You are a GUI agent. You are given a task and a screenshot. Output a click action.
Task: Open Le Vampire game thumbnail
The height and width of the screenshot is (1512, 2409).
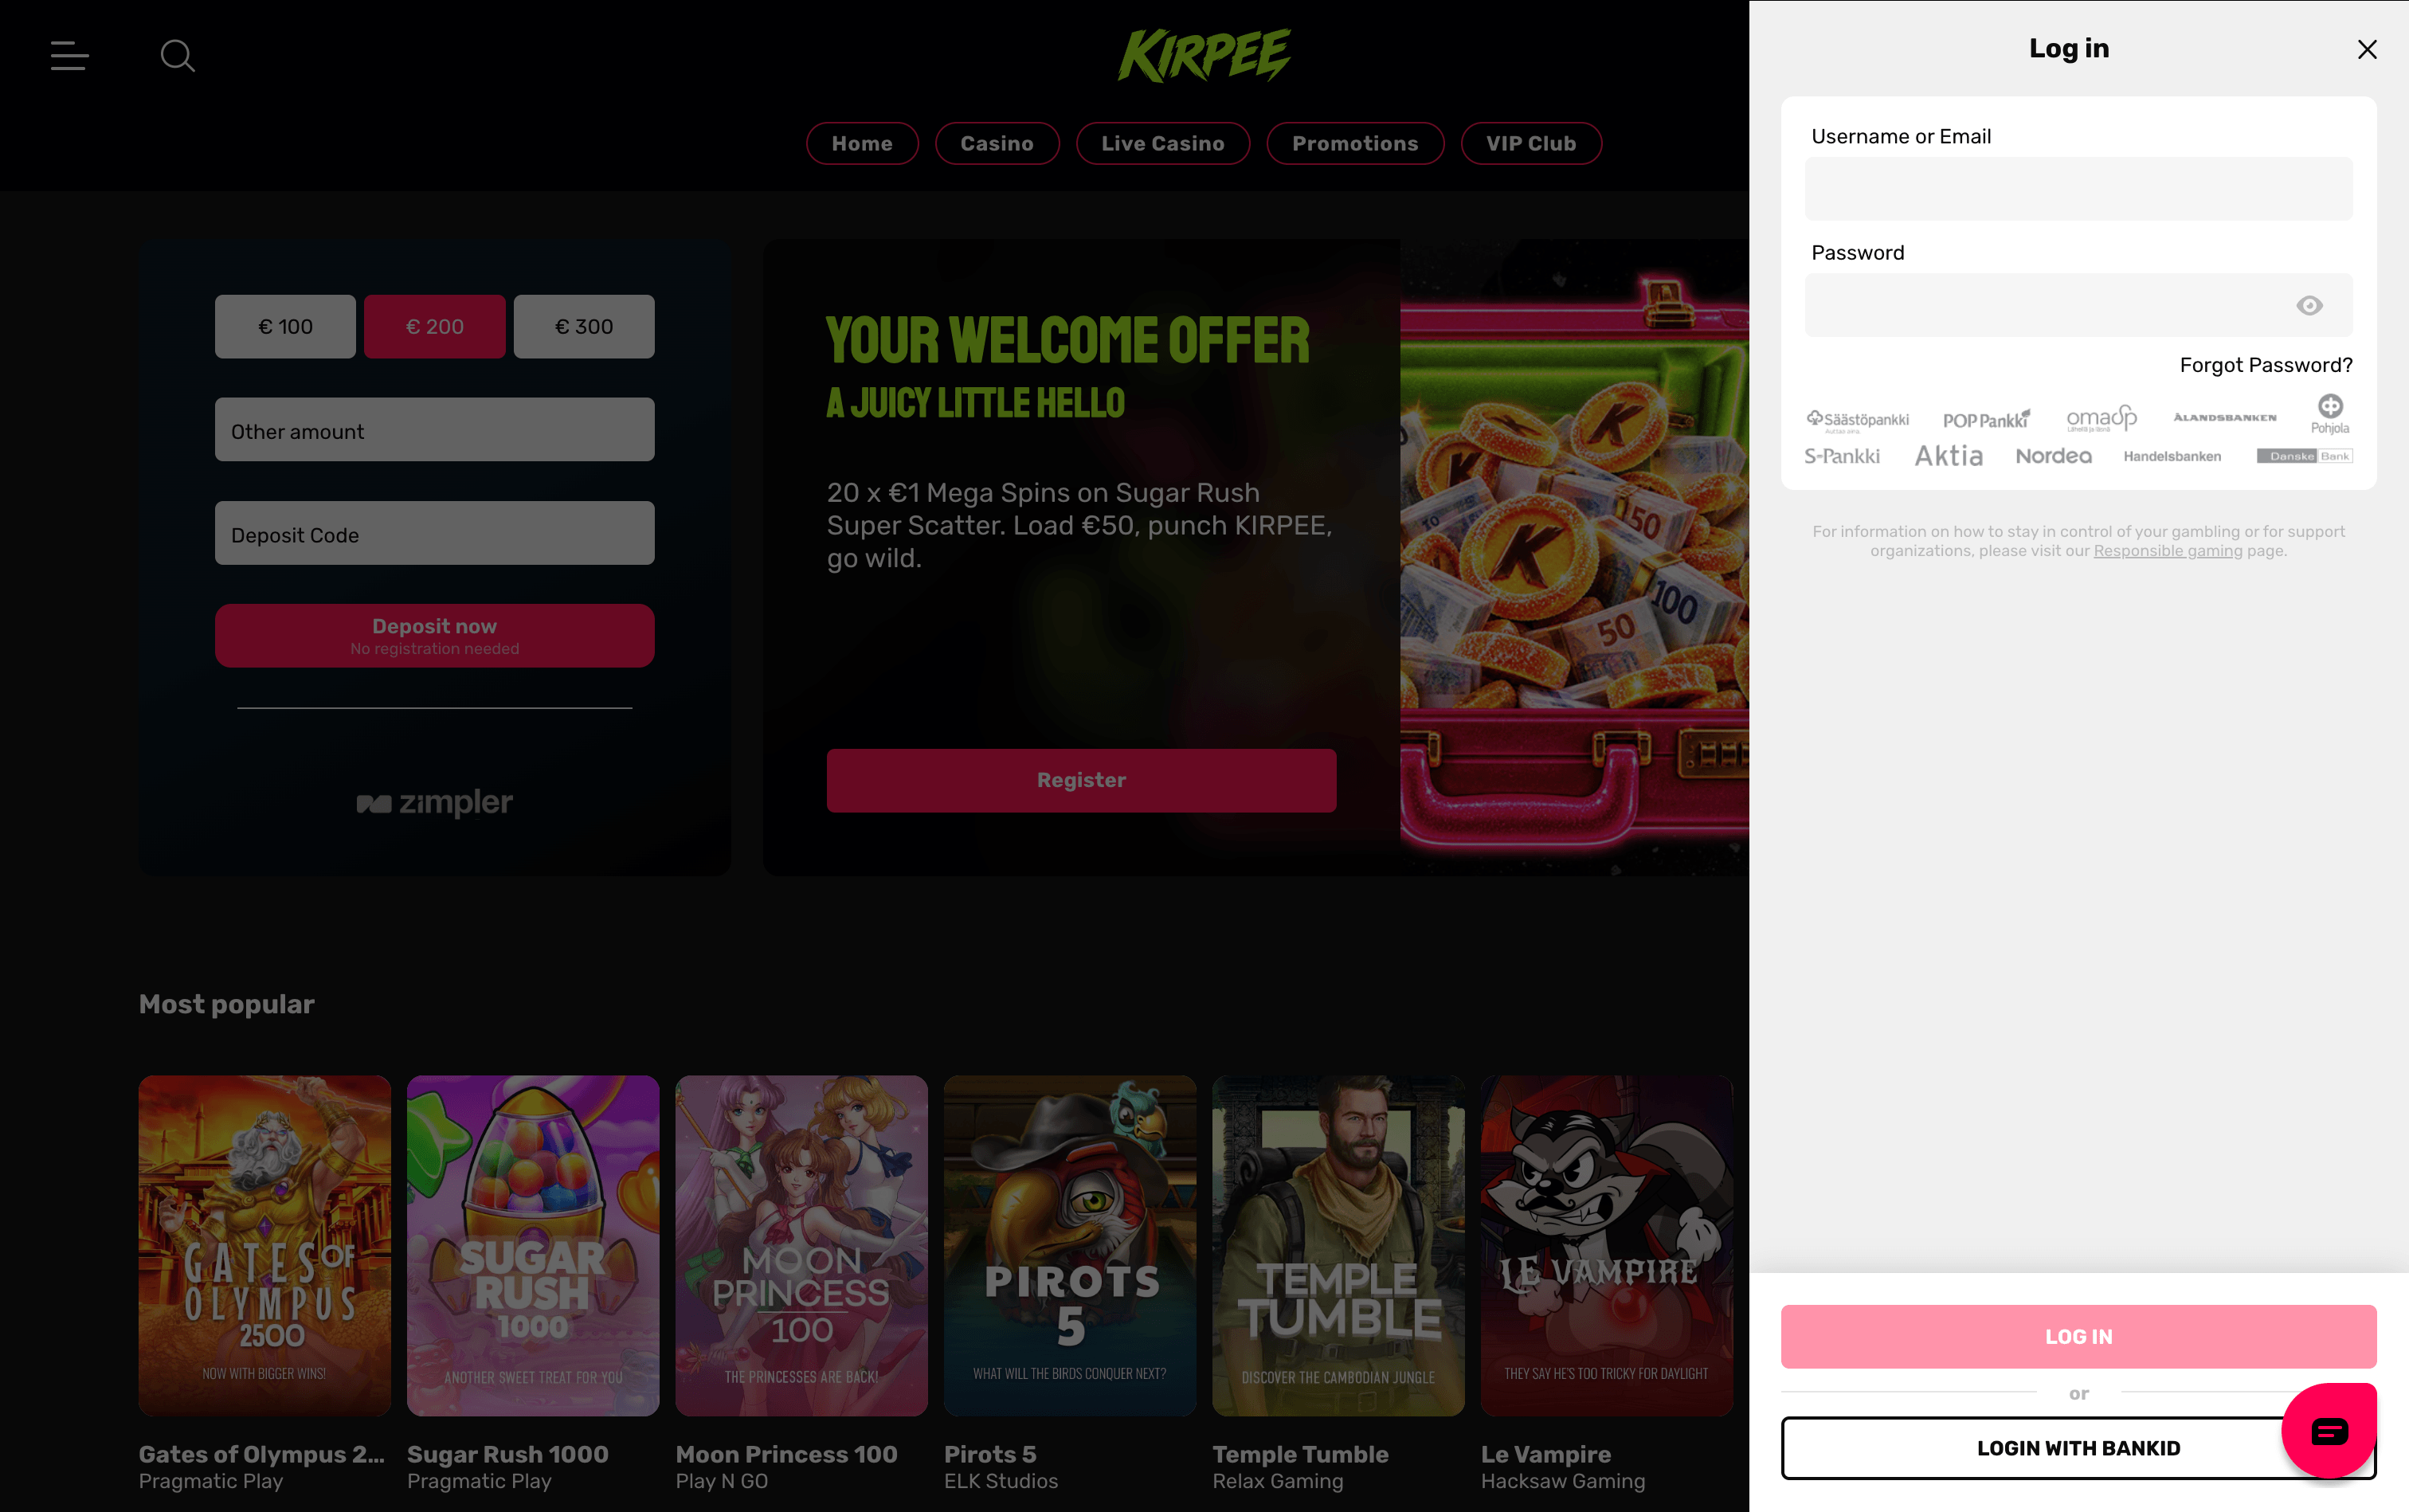pyautogui.click(x=1607, y=1245)
